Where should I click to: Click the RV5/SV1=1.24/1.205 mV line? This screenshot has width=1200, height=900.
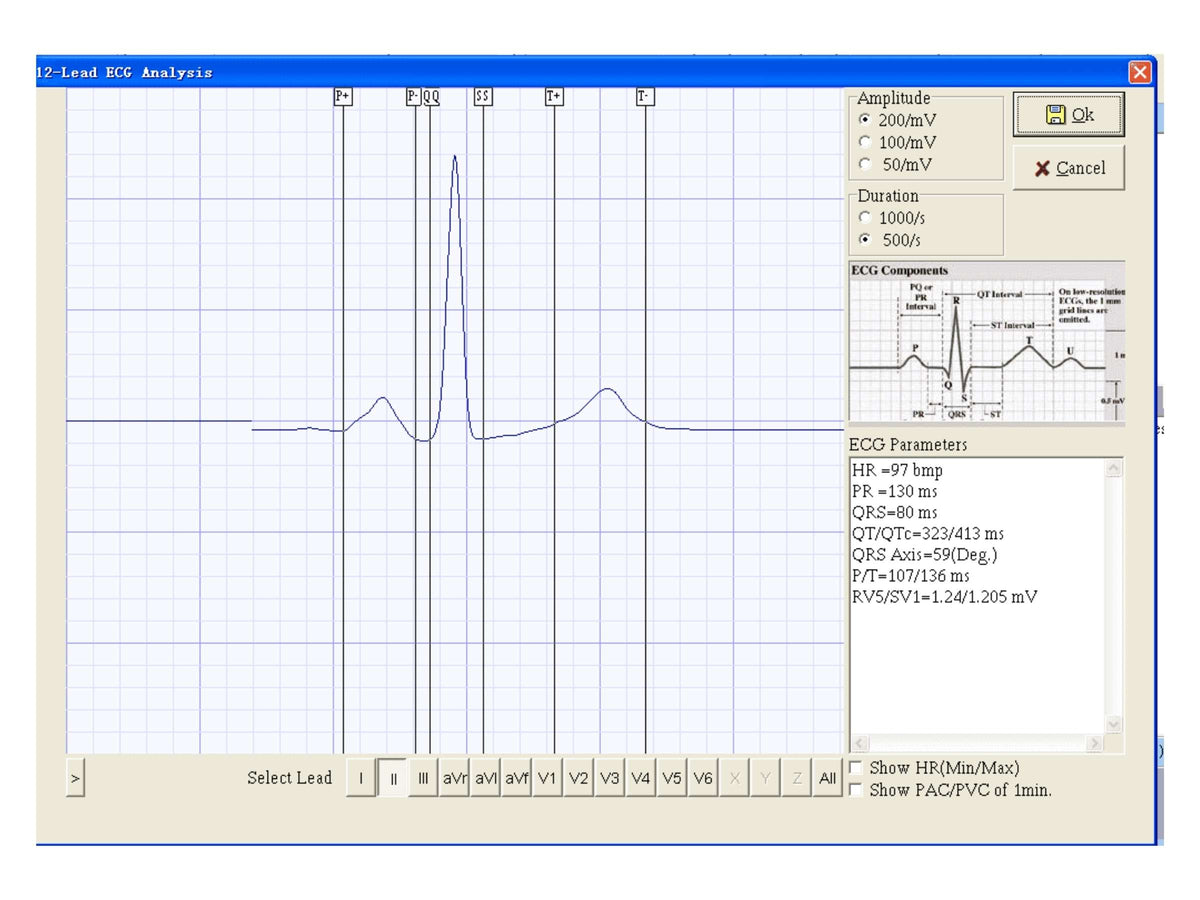(x=945, y=596)
